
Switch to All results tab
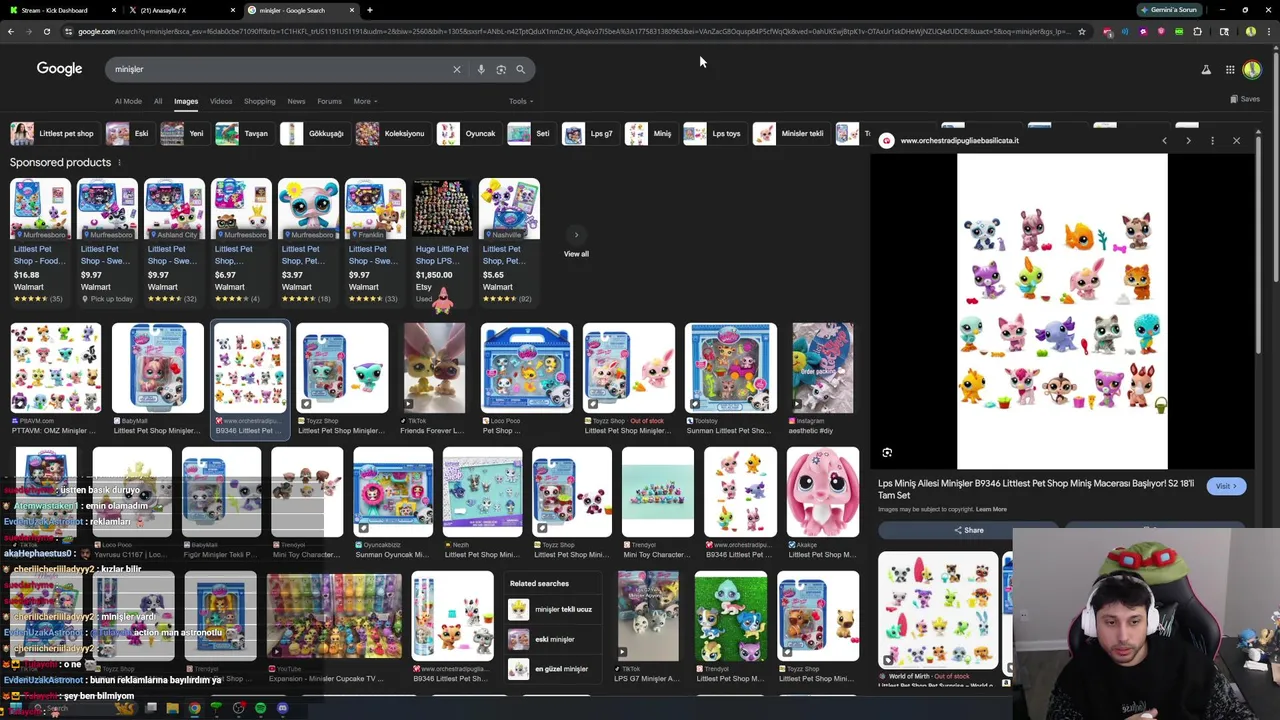tap(158, 101)
